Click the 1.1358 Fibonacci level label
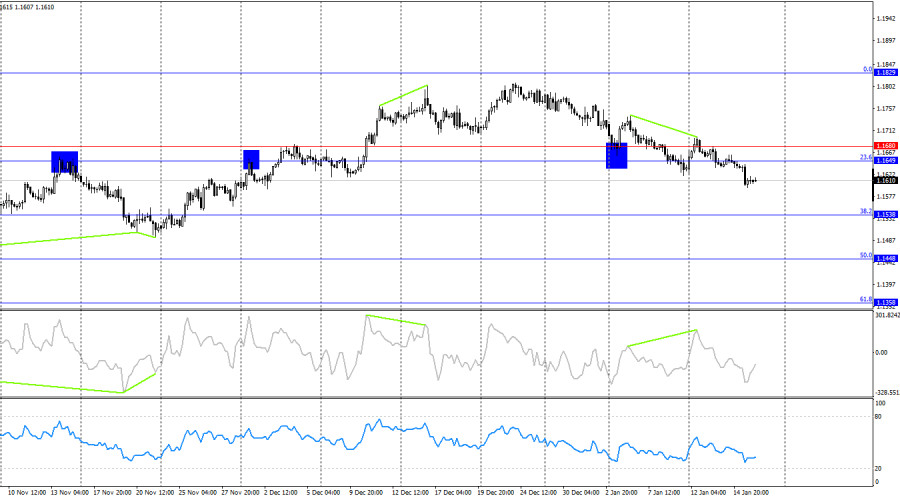 885,301
